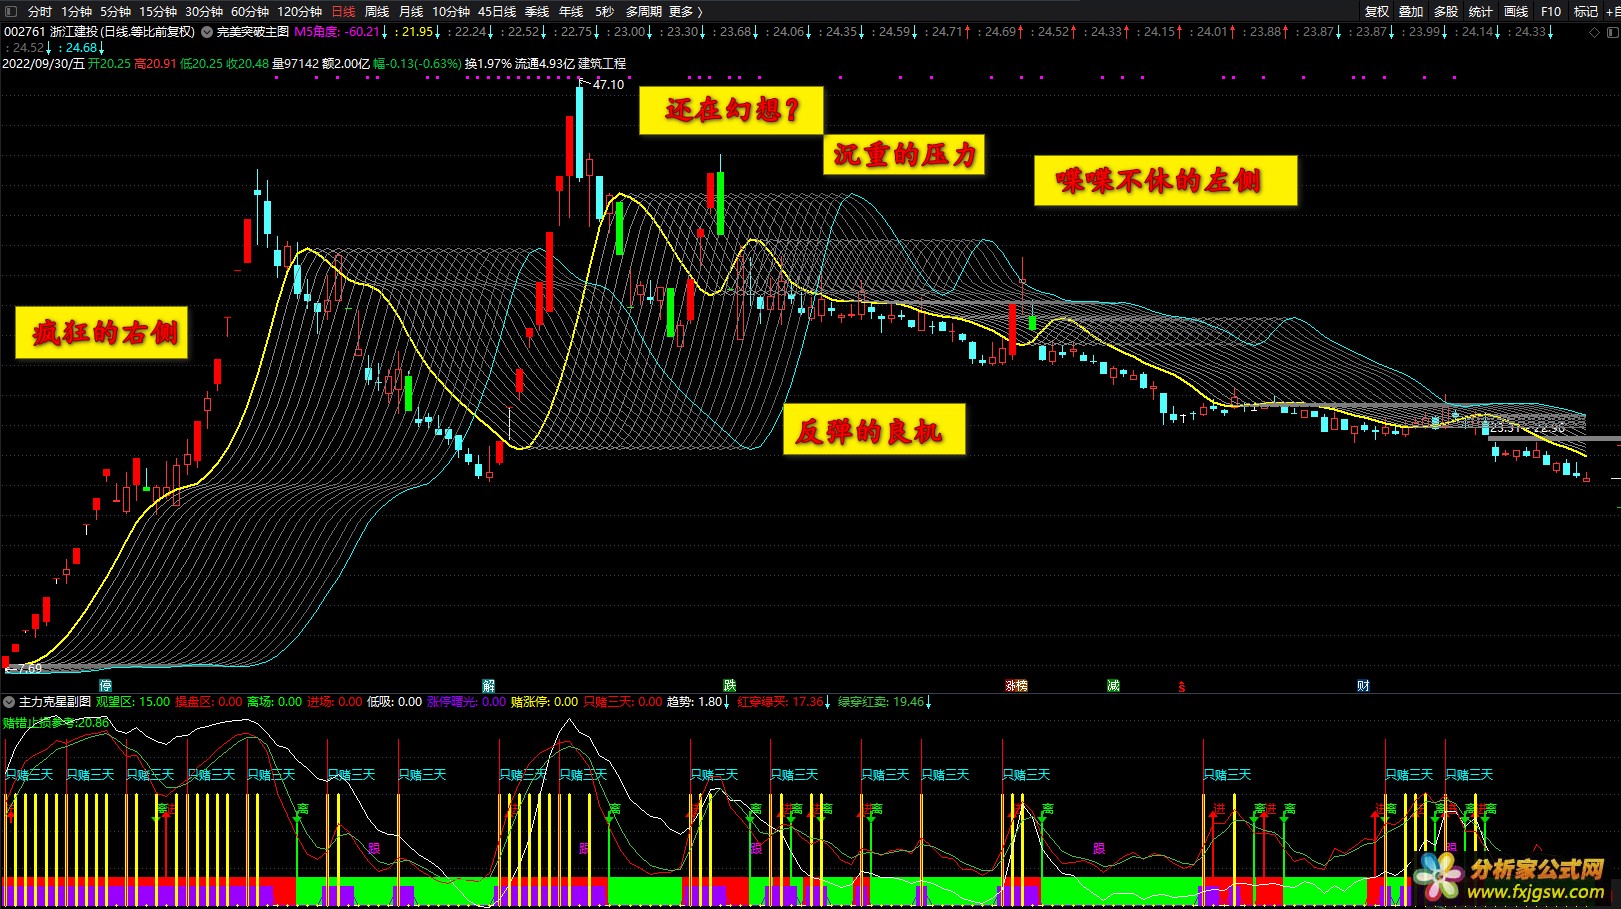Click the 观望区: 15.00 readout
1621x909 pixels.
[133, 702]
